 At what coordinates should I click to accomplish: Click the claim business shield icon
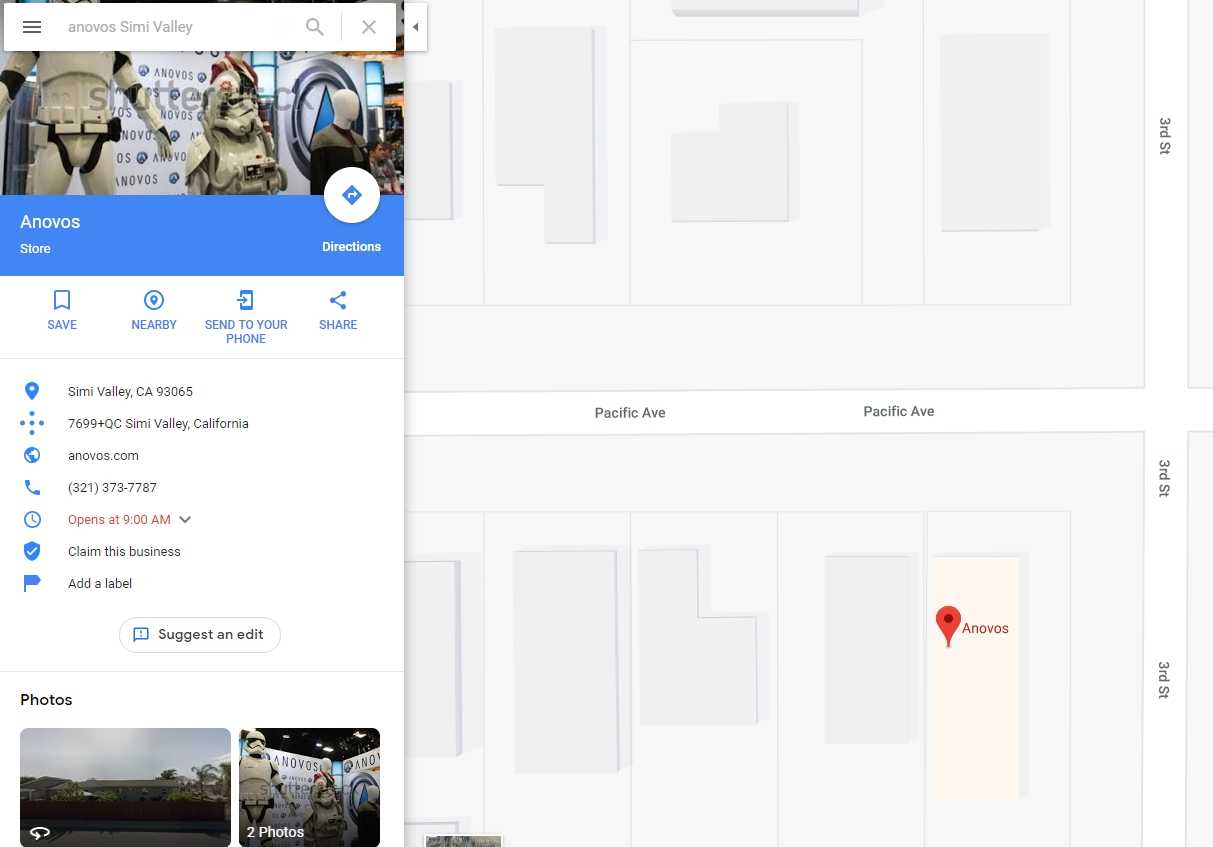[32, 551]
